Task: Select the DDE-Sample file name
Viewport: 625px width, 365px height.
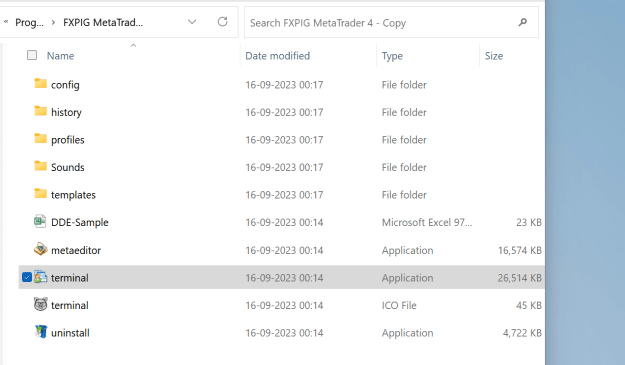Action: point(80,222)
